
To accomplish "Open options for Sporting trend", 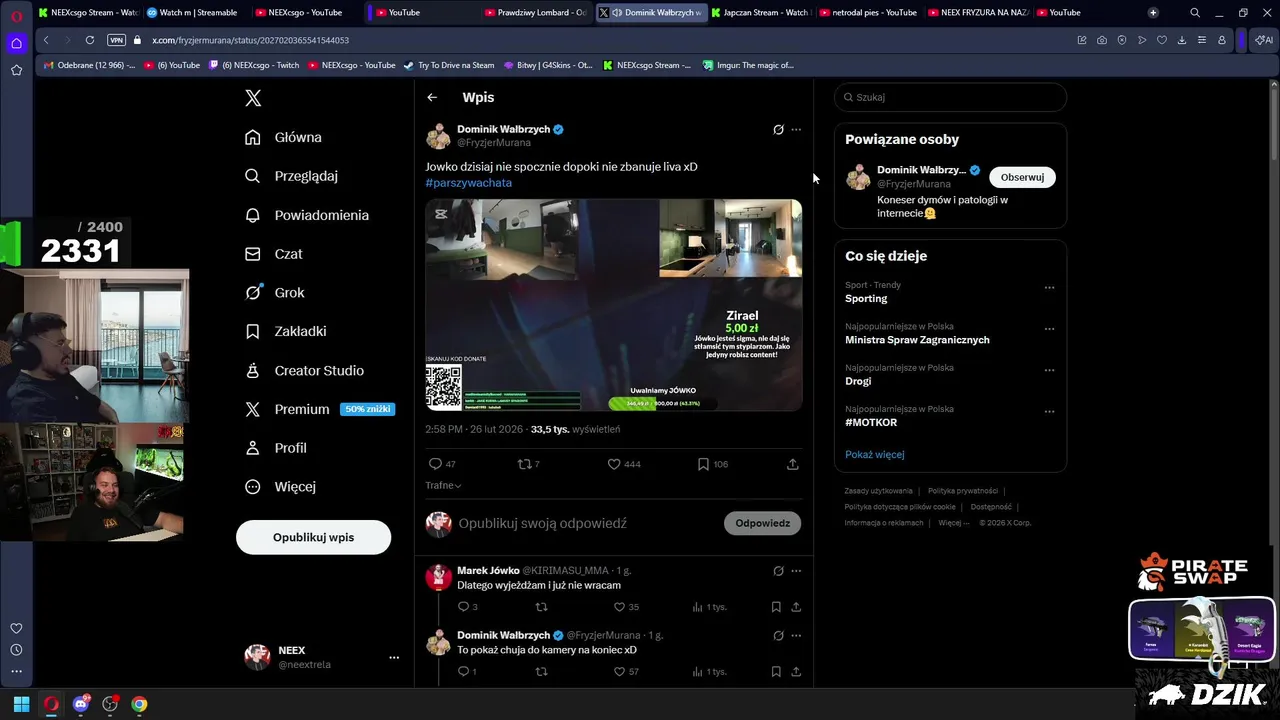I will tap(1049, 288).
